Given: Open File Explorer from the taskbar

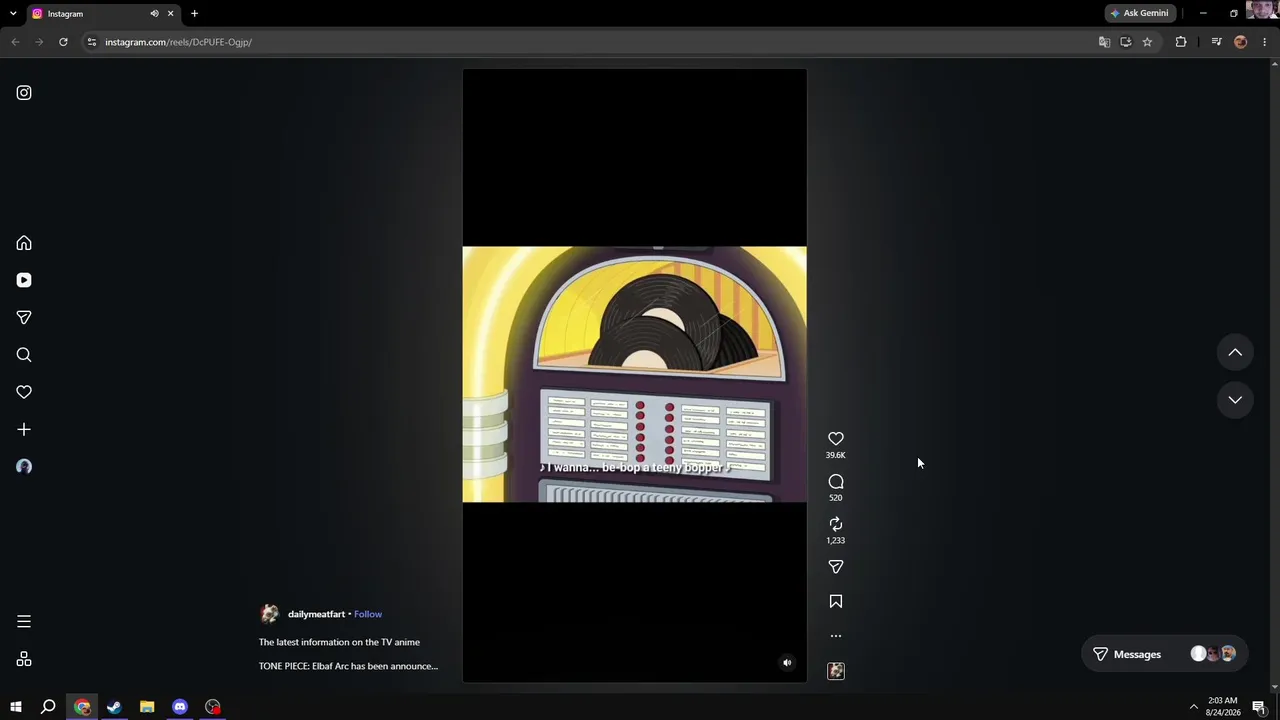Looking at the screenshot, I should tap(147, 707).
